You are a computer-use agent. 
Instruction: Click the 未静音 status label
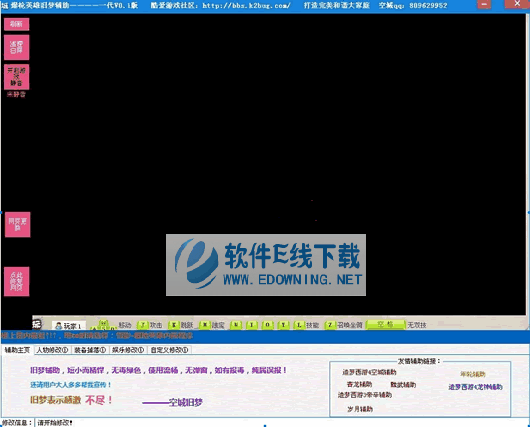click(16, 94)
